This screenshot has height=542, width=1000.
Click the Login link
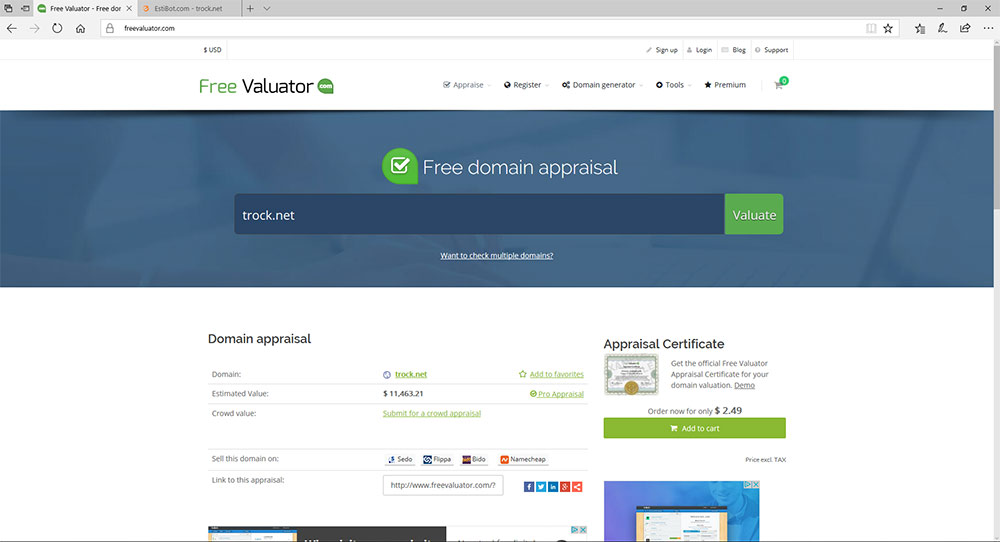(699, 50)
